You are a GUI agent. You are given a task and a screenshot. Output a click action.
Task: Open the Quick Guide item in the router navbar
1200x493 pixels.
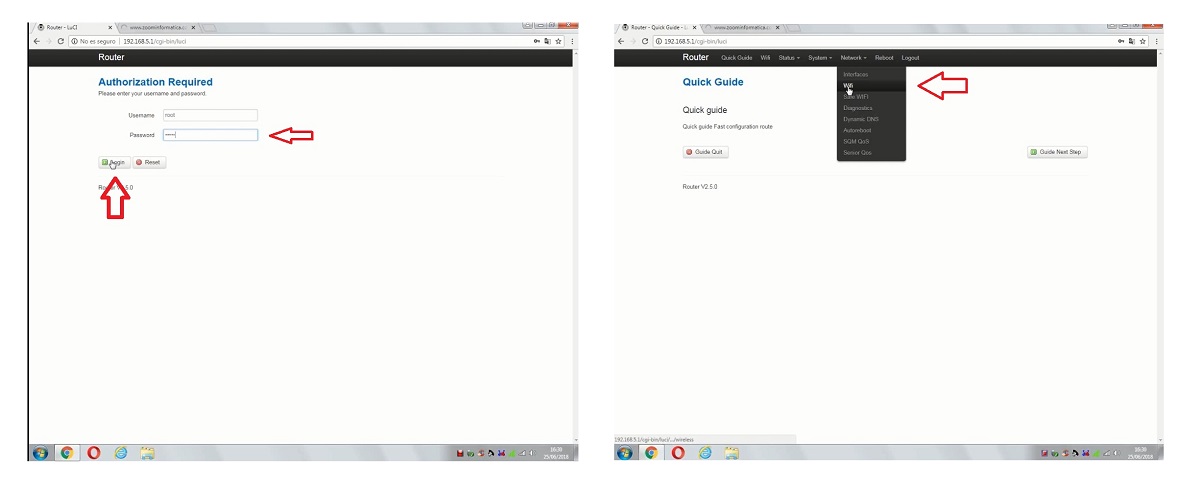(737, 58)
